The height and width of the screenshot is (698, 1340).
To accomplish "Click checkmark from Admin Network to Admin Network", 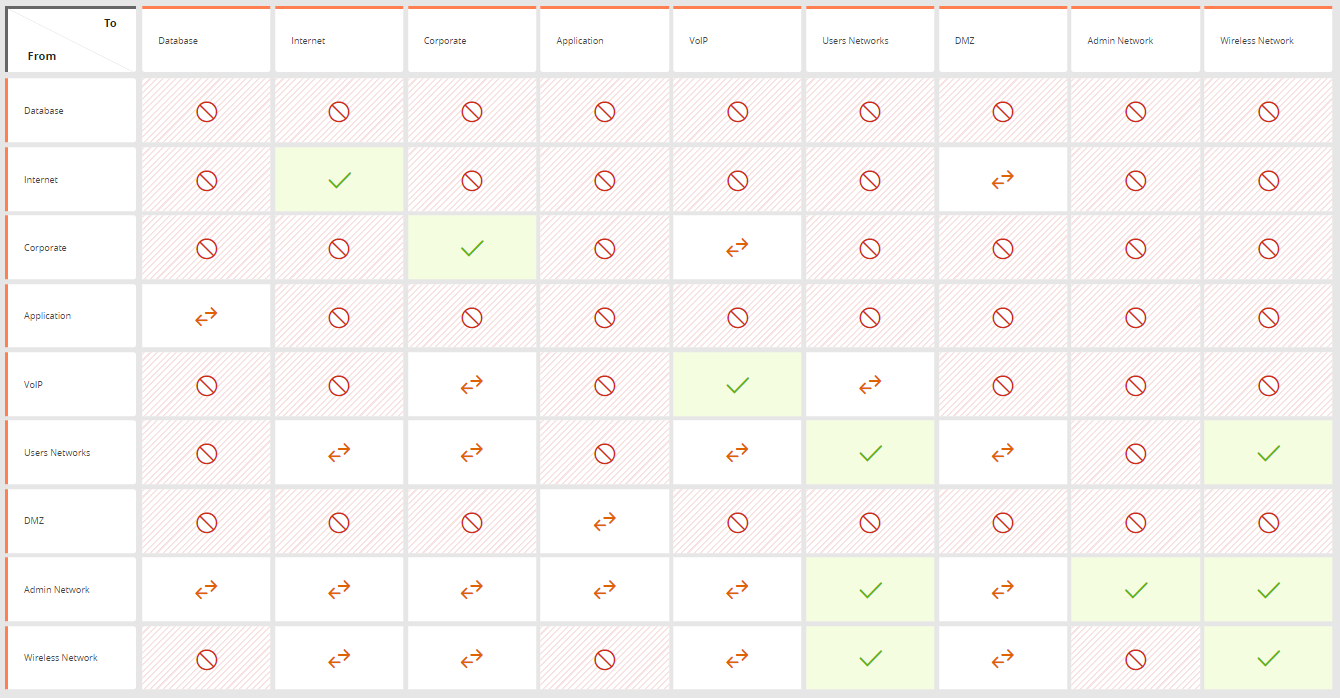I will (x=1135, y=590).
